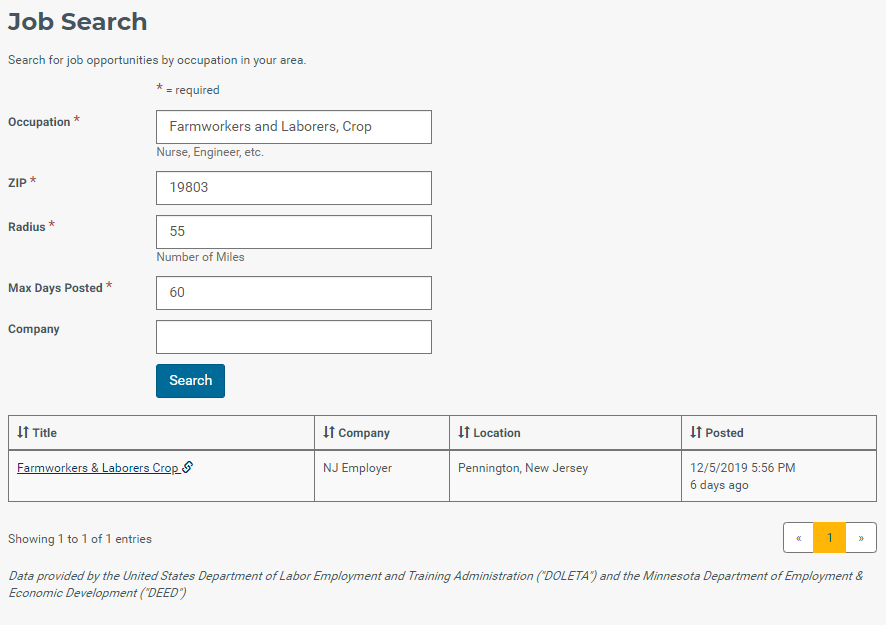
Task: Sort results by the Posted column header
Action: pos(779,433)
